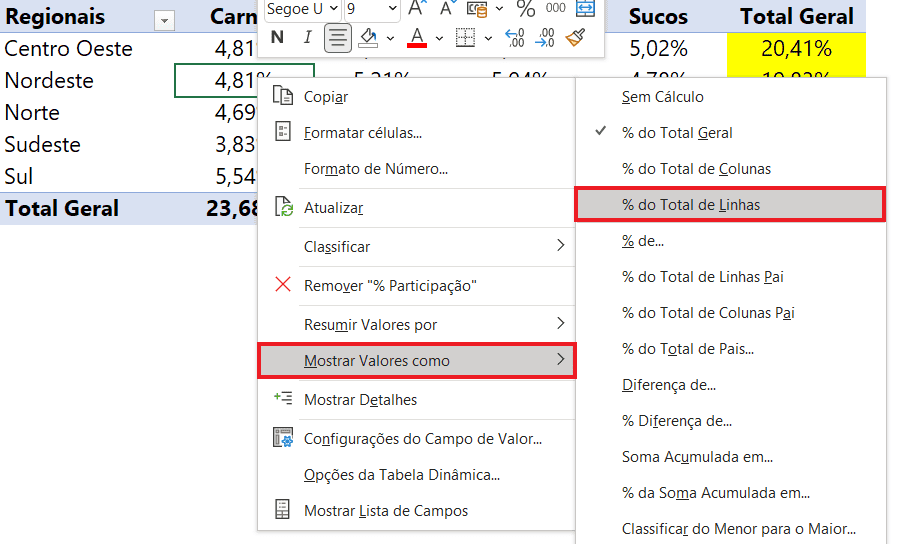Toggle center alignment in mini toolbar
The image size is (899, 544).
coord(338,38)
